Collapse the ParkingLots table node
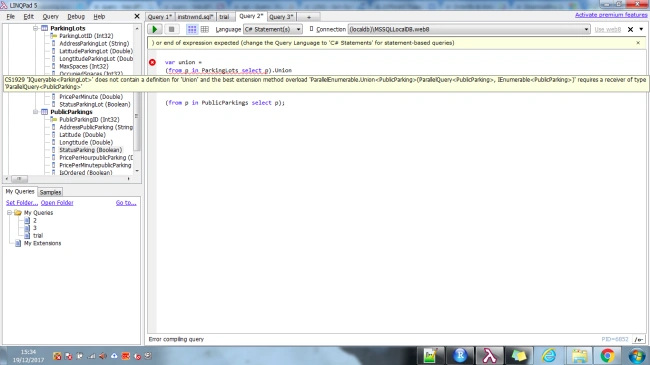650x365 pixels. coord(36,28)
